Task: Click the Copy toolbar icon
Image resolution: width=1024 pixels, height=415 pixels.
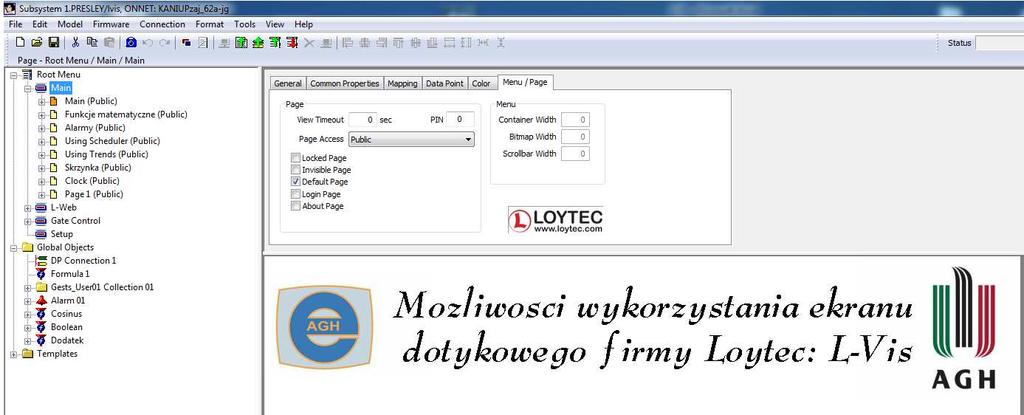Action: 92,42
